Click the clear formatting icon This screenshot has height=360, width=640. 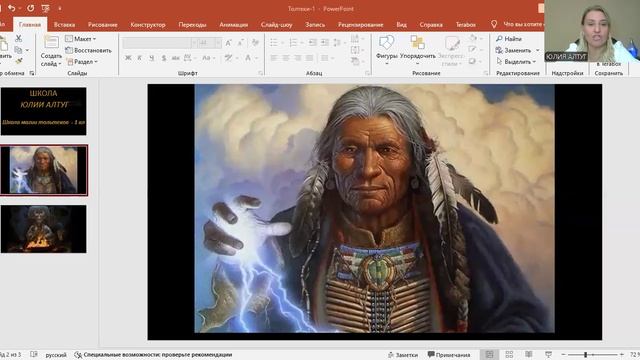(x=256, y=43)
